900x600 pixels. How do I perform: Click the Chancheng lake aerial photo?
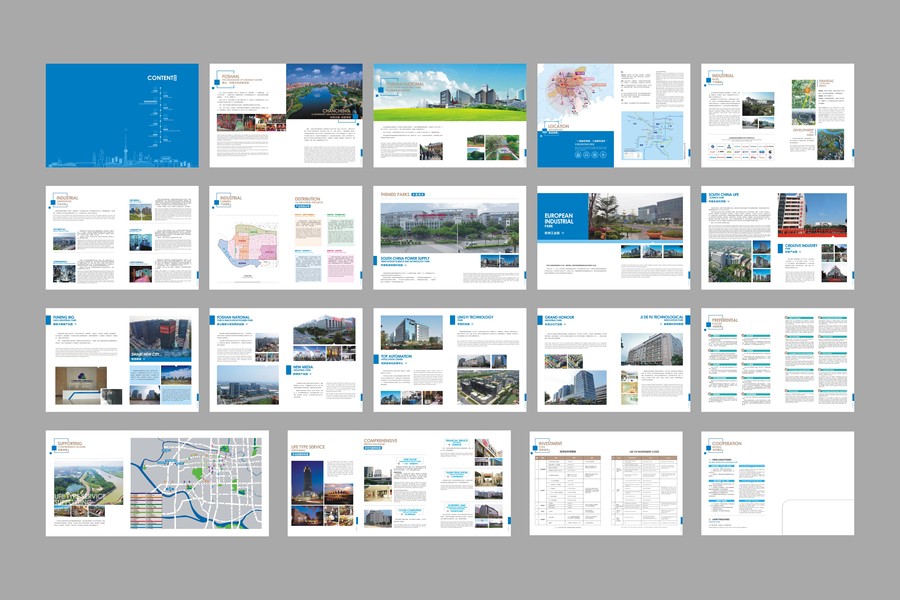click(x=324, y=92)
